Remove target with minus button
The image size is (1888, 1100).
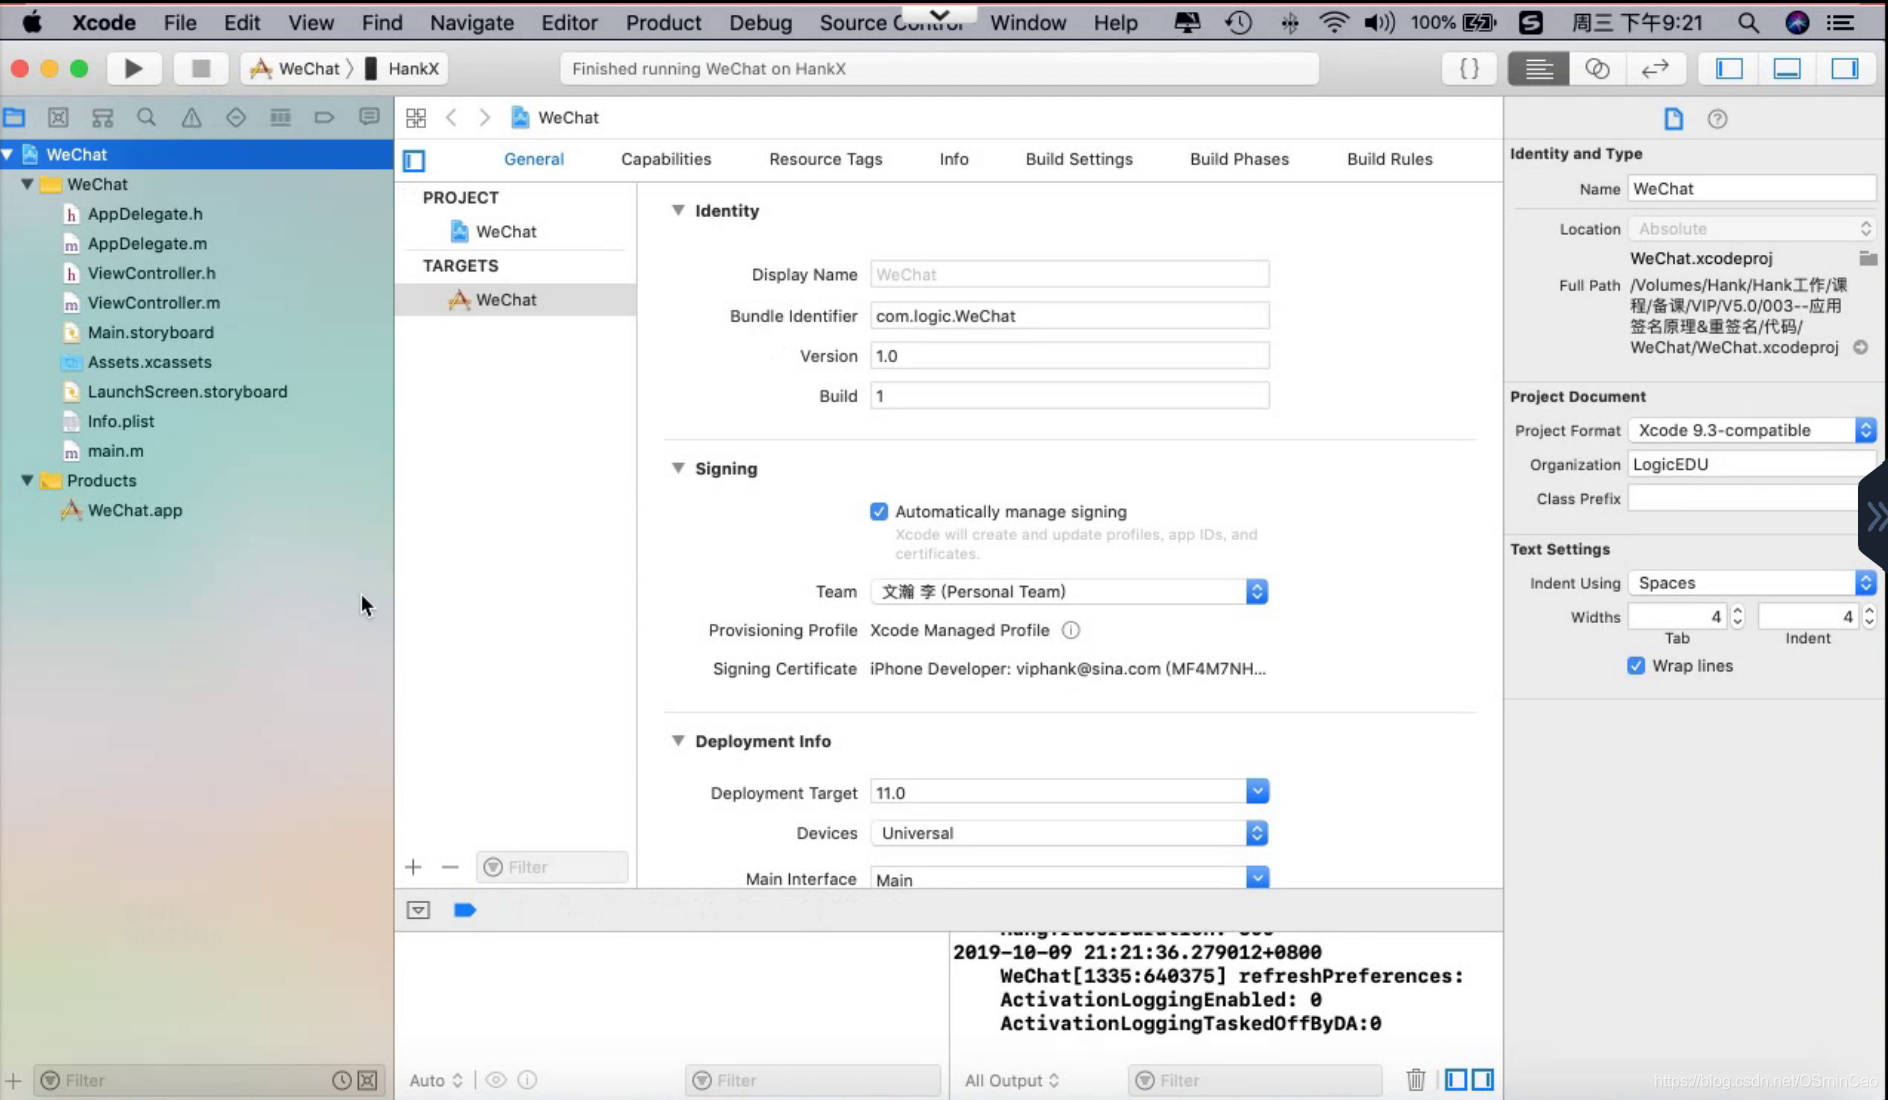[x=450, y=867]
